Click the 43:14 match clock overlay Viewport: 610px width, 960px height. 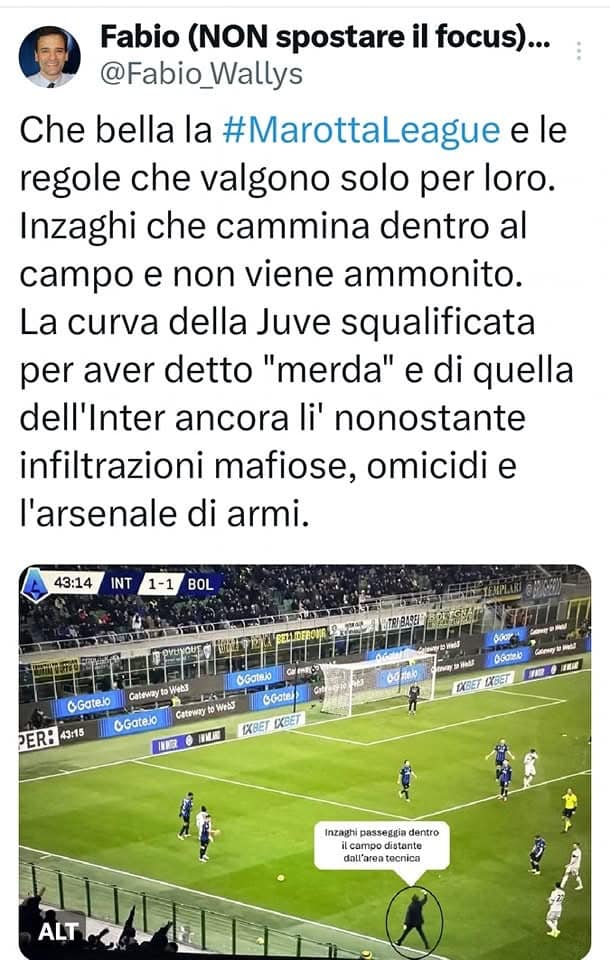click(x=73, y=582)
